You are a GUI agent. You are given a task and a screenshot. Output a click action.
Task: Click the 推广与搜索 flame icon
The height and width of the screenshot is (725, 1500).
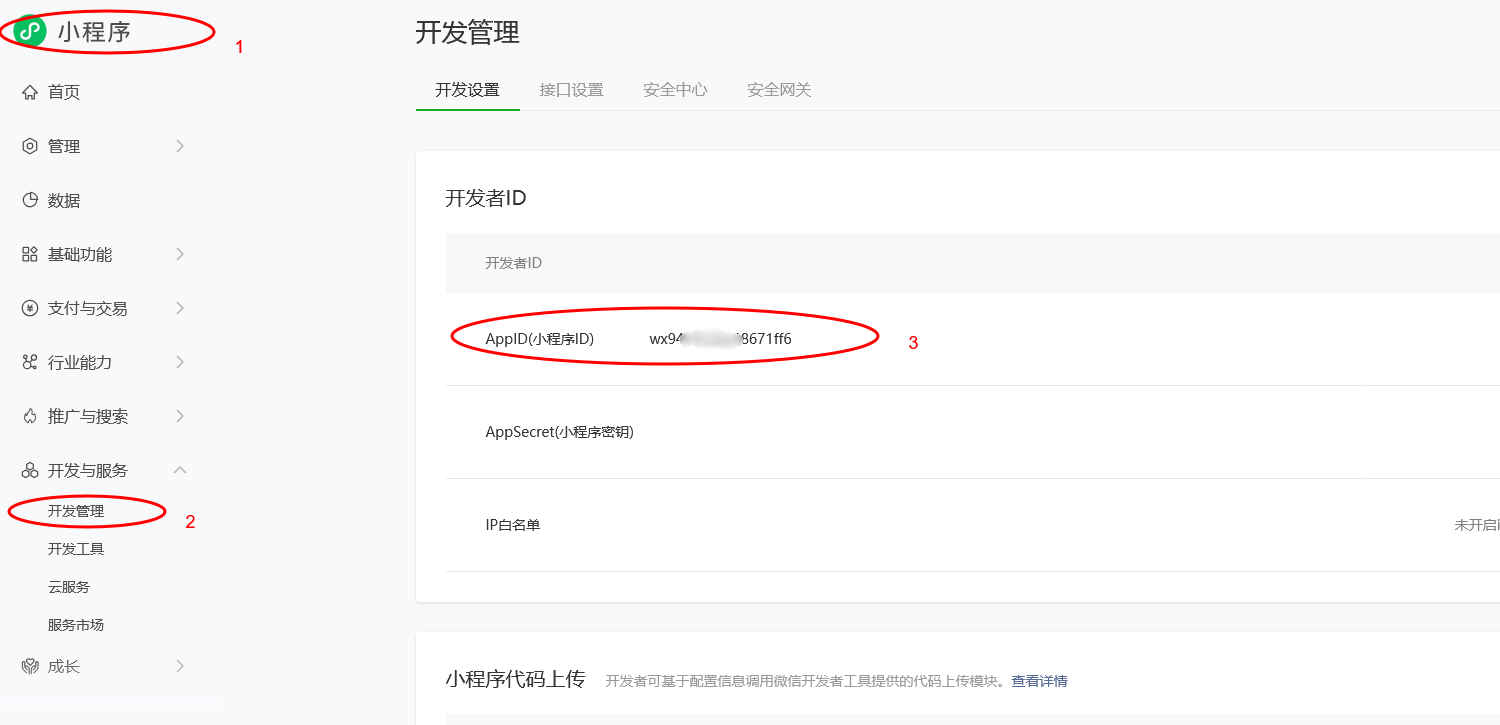coord(30,416)
